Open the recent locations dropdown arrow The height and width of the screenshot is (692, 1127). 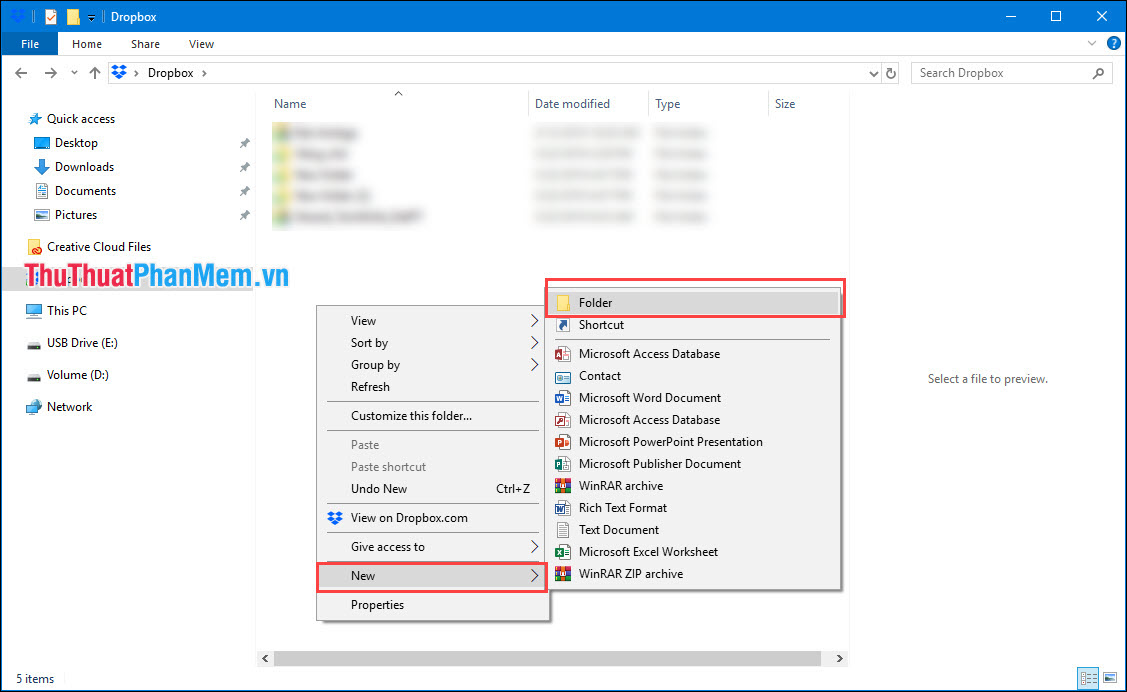(74, 73)
